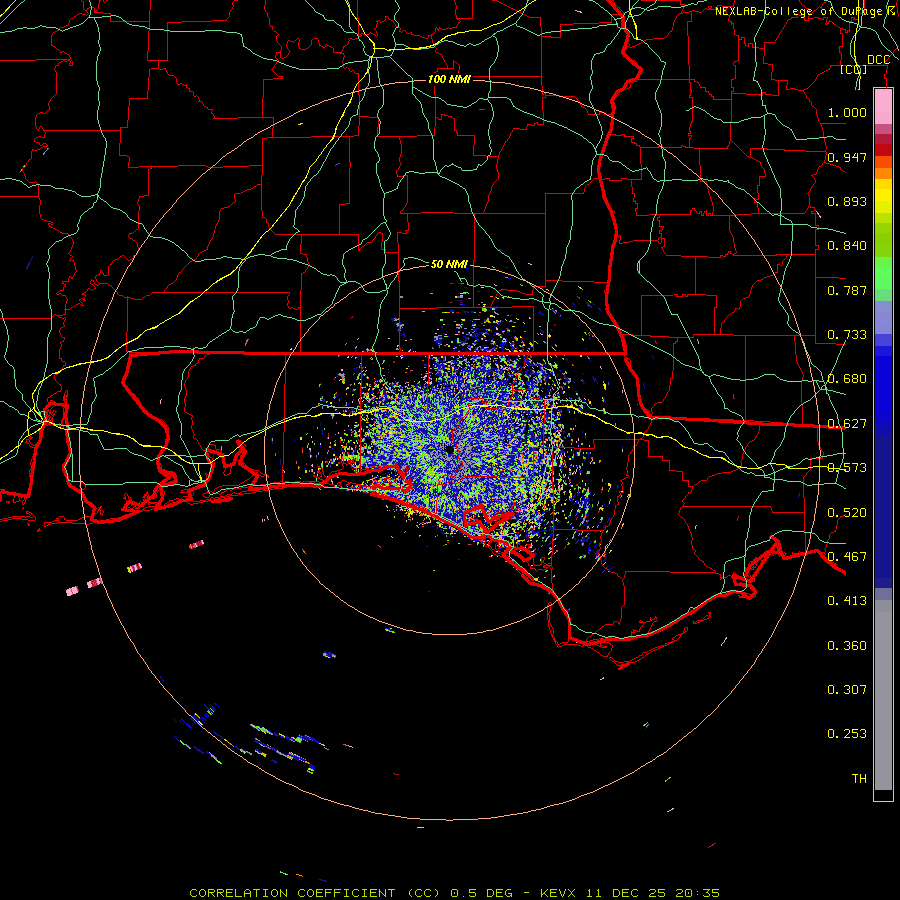This screenshot has width=900, height=900.
Task: Click the 0.520 scale value
Action: pos(847,513)
